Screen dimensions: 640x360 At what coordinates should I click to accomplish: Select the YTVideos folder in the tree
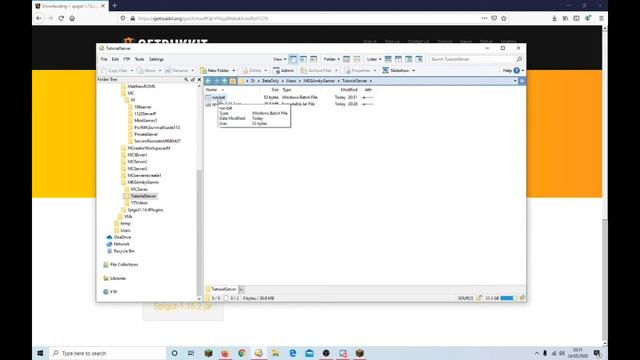[x=139, y=203]
